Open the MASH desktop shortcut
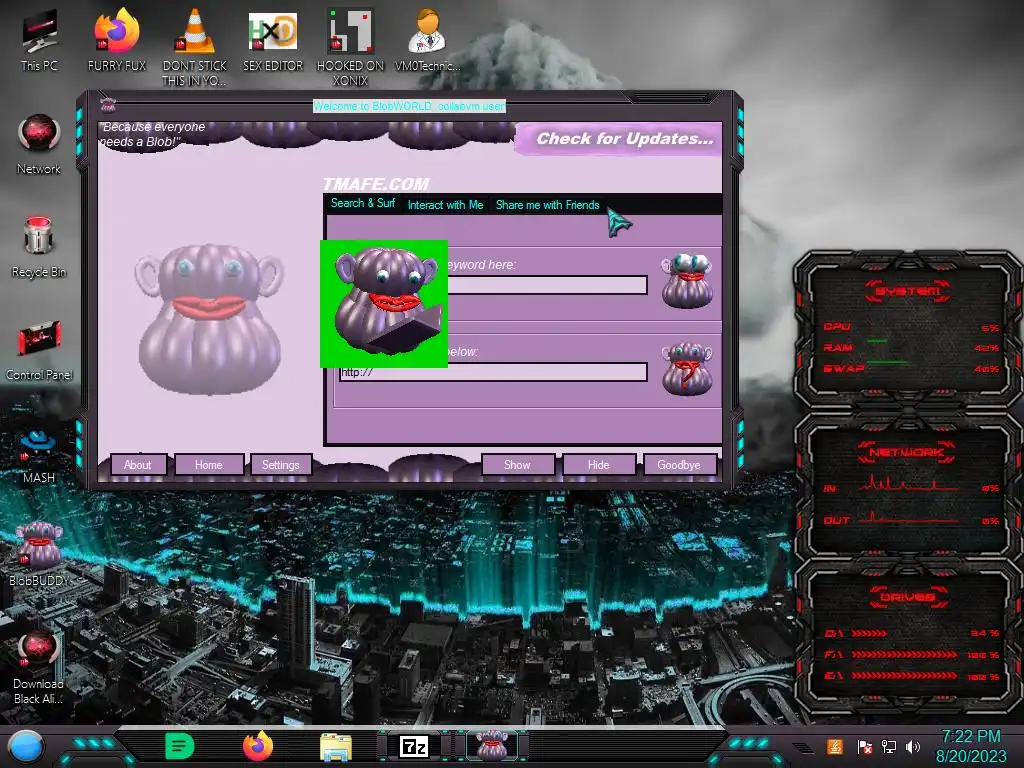 [x=39, y=455]
